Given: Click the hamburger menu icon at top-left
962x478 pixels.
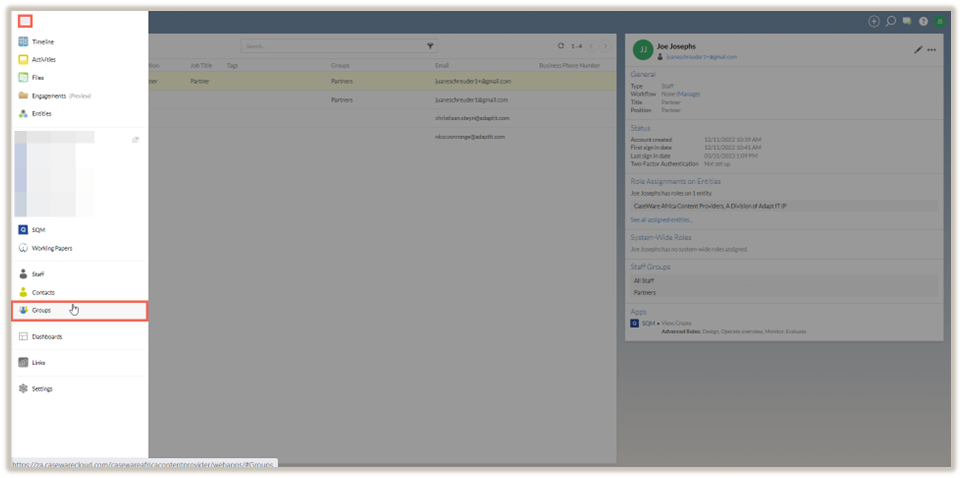Looking at the screenshot, I should click(25, 21).
